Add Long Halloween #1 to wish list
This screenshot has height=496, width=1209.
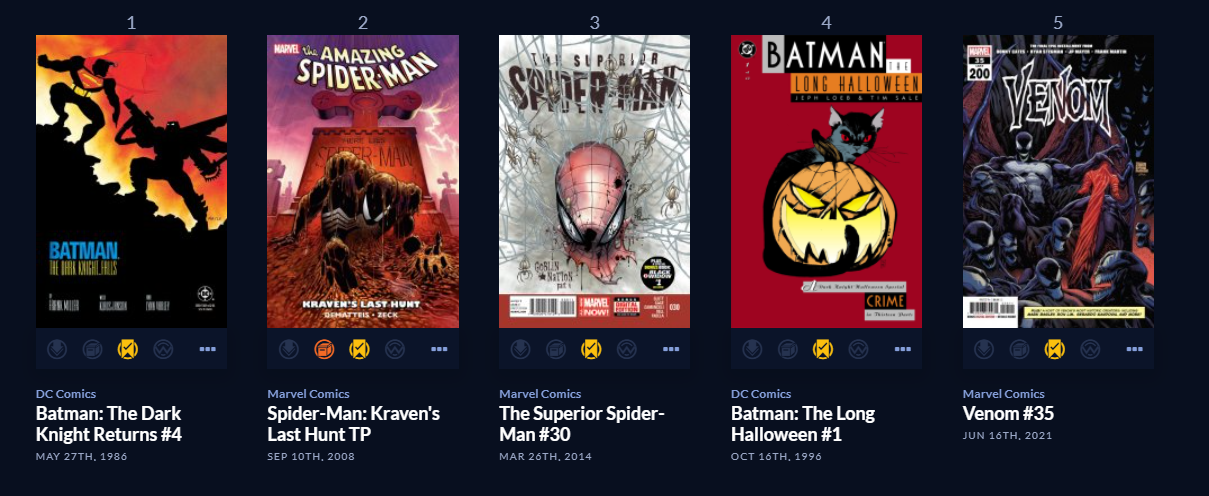click(x=857, y=349)
